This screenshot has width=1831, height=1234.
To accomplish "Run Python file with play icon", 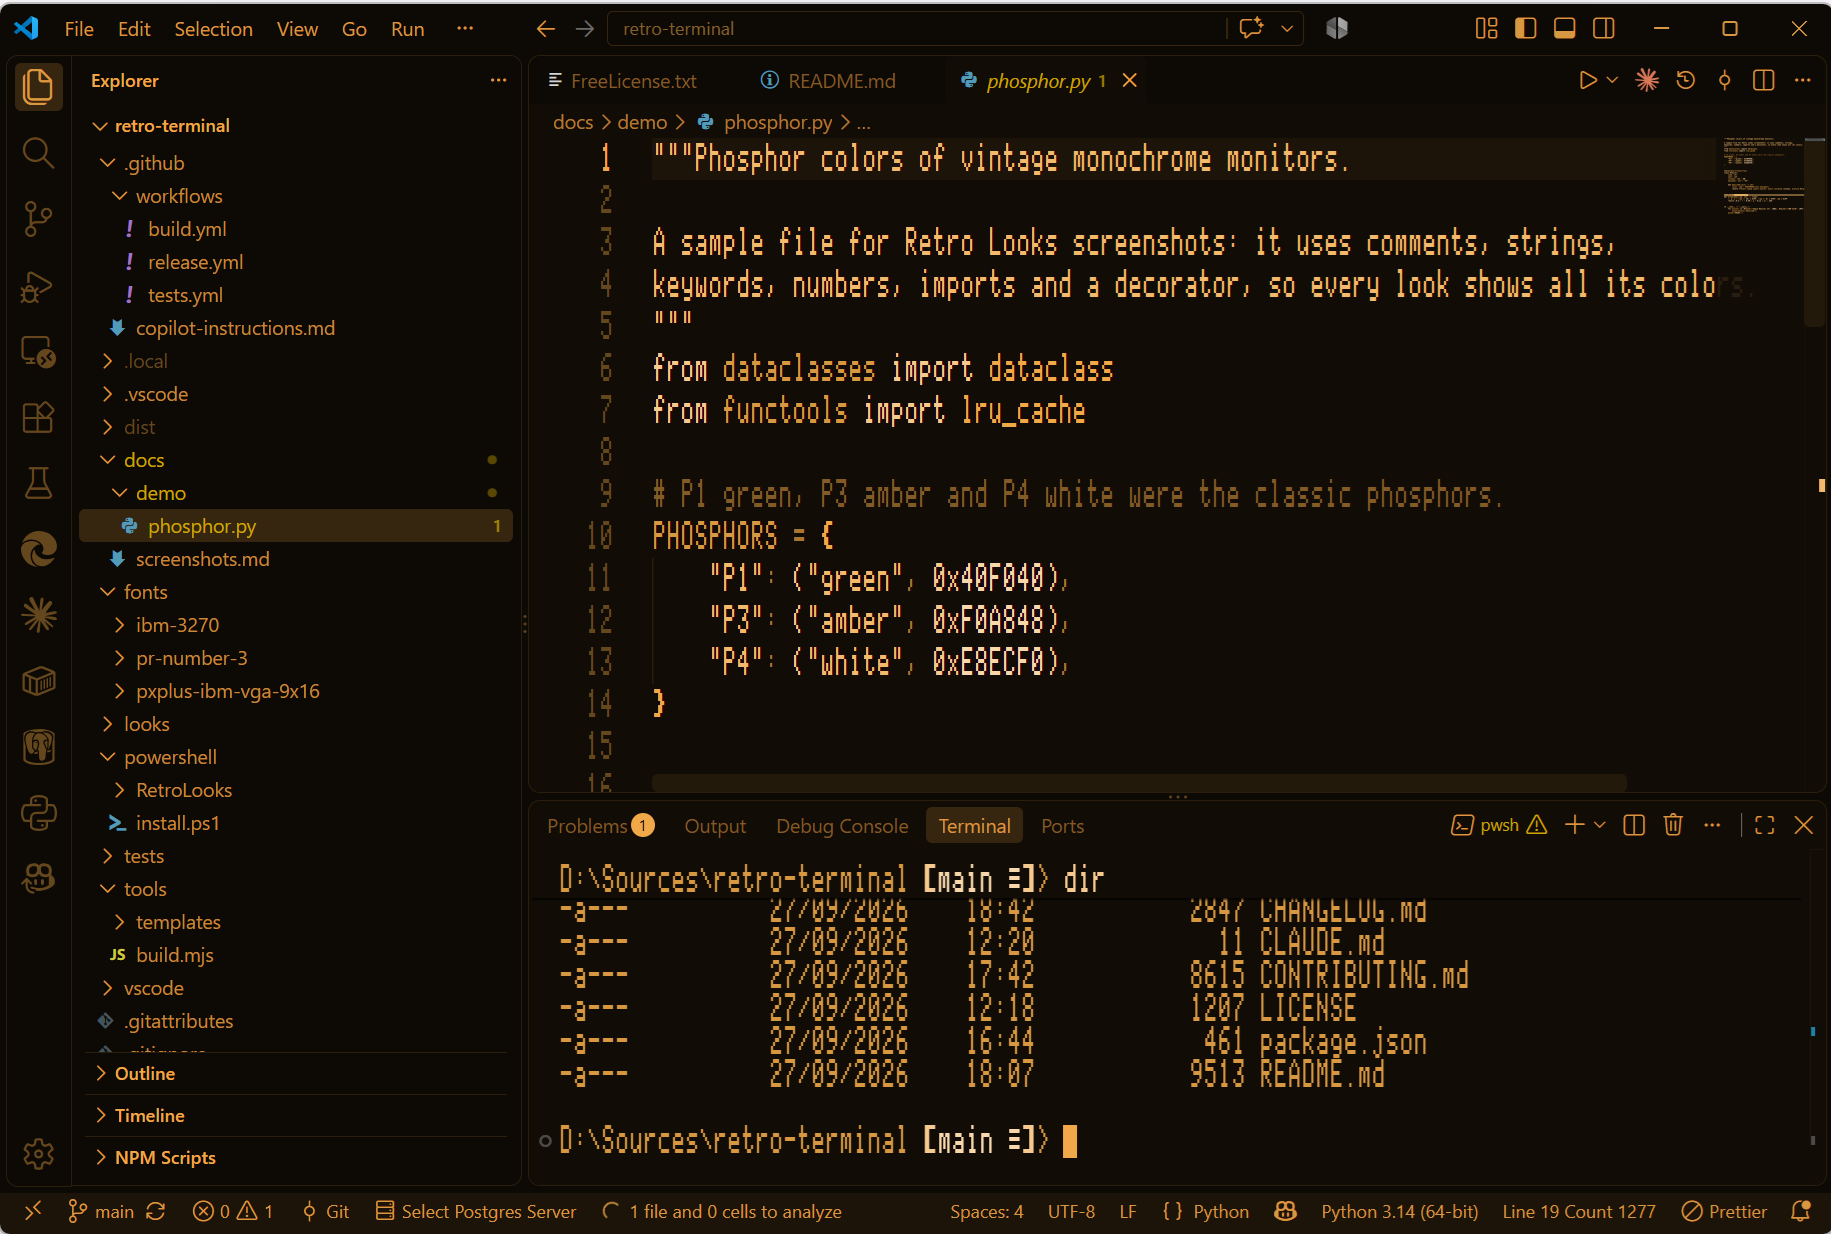I will click(x=1587, y=80).
